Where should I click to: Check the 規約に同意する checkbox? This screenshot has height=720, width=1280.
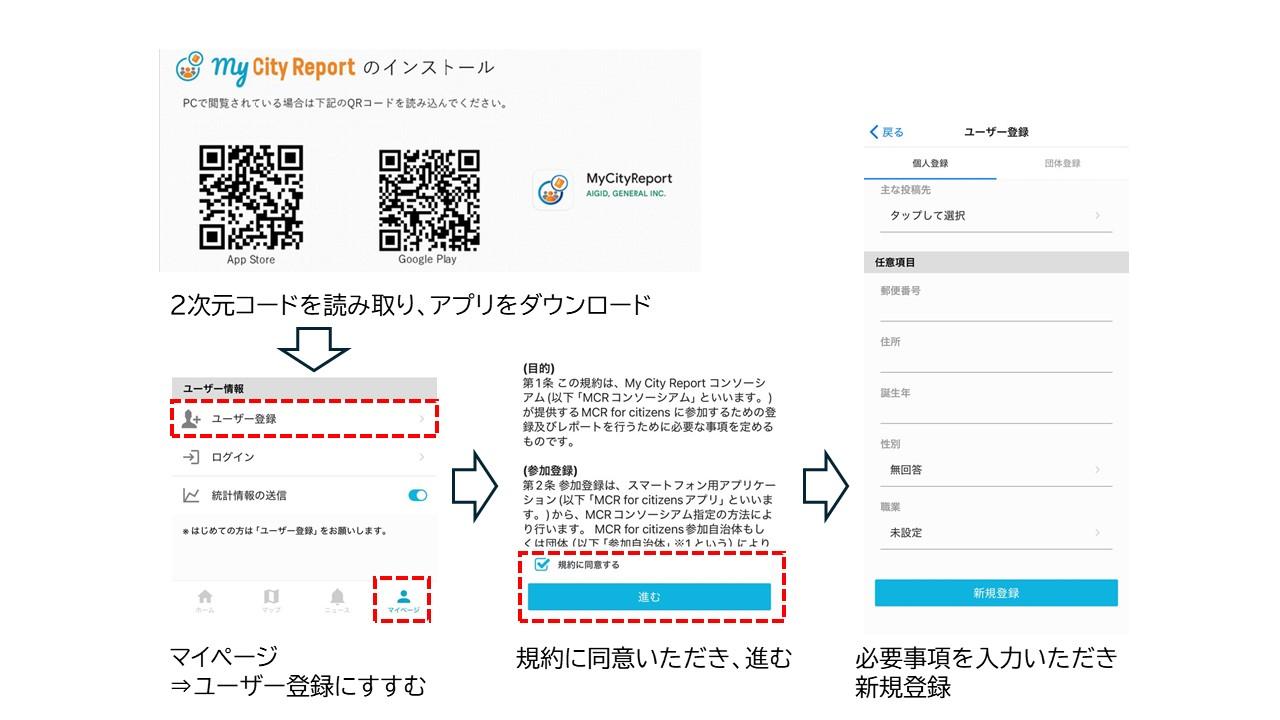tap(542, 565)
